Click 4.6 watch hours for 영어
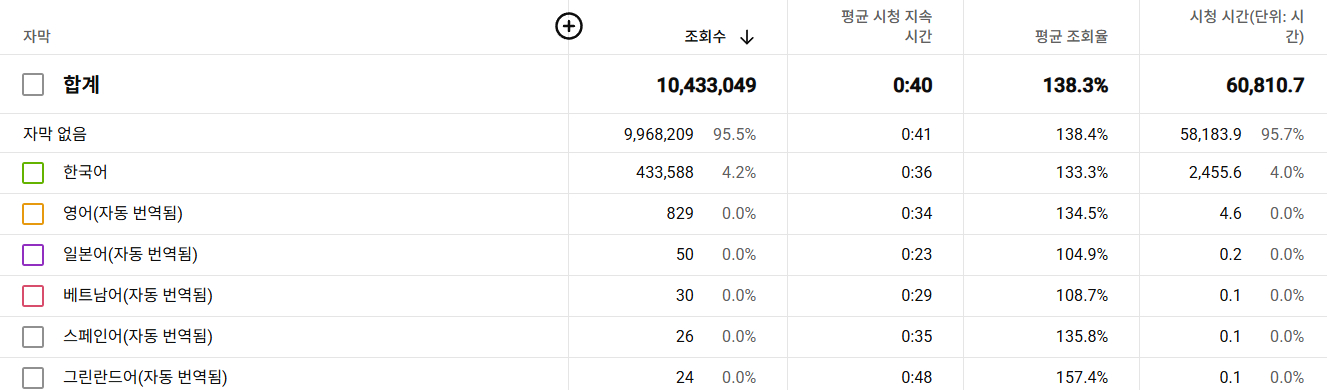Image resolution: width=1327 pixels, height=390 pixels. click(x=1231, y=214)
